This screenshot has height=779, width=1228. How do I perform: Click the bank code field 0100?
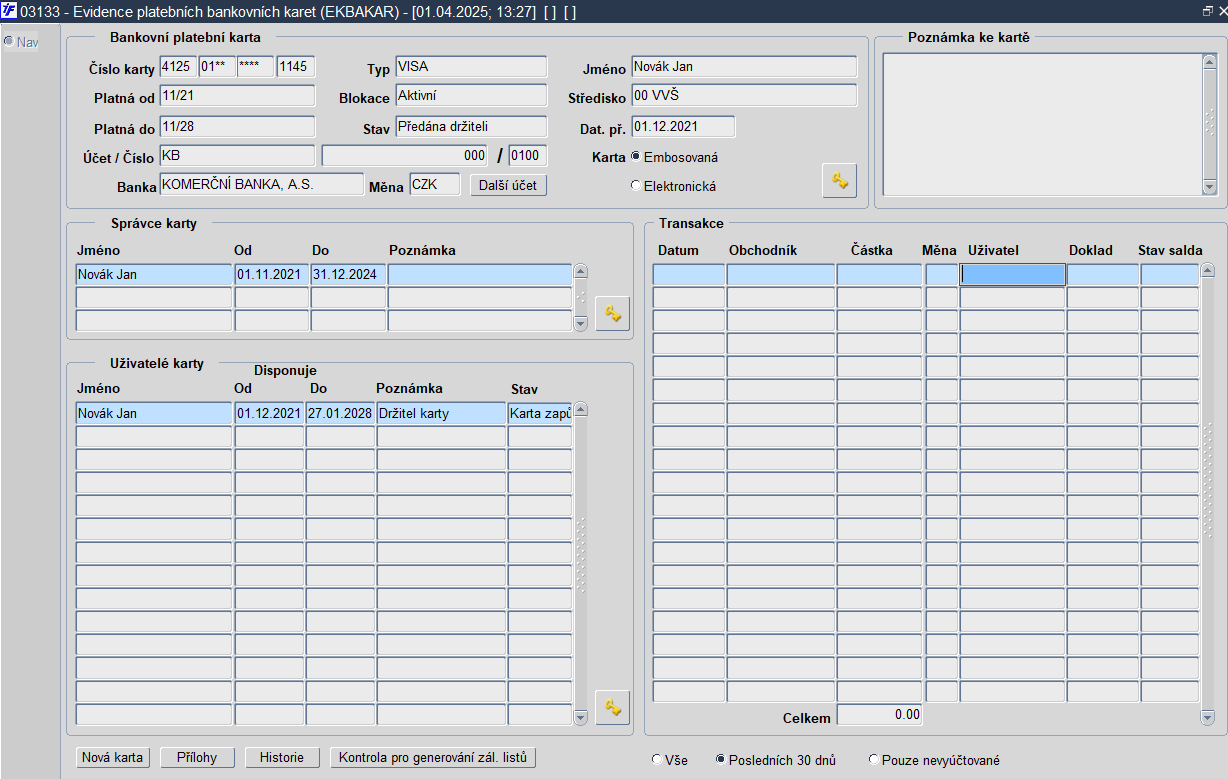click(528, 156)
